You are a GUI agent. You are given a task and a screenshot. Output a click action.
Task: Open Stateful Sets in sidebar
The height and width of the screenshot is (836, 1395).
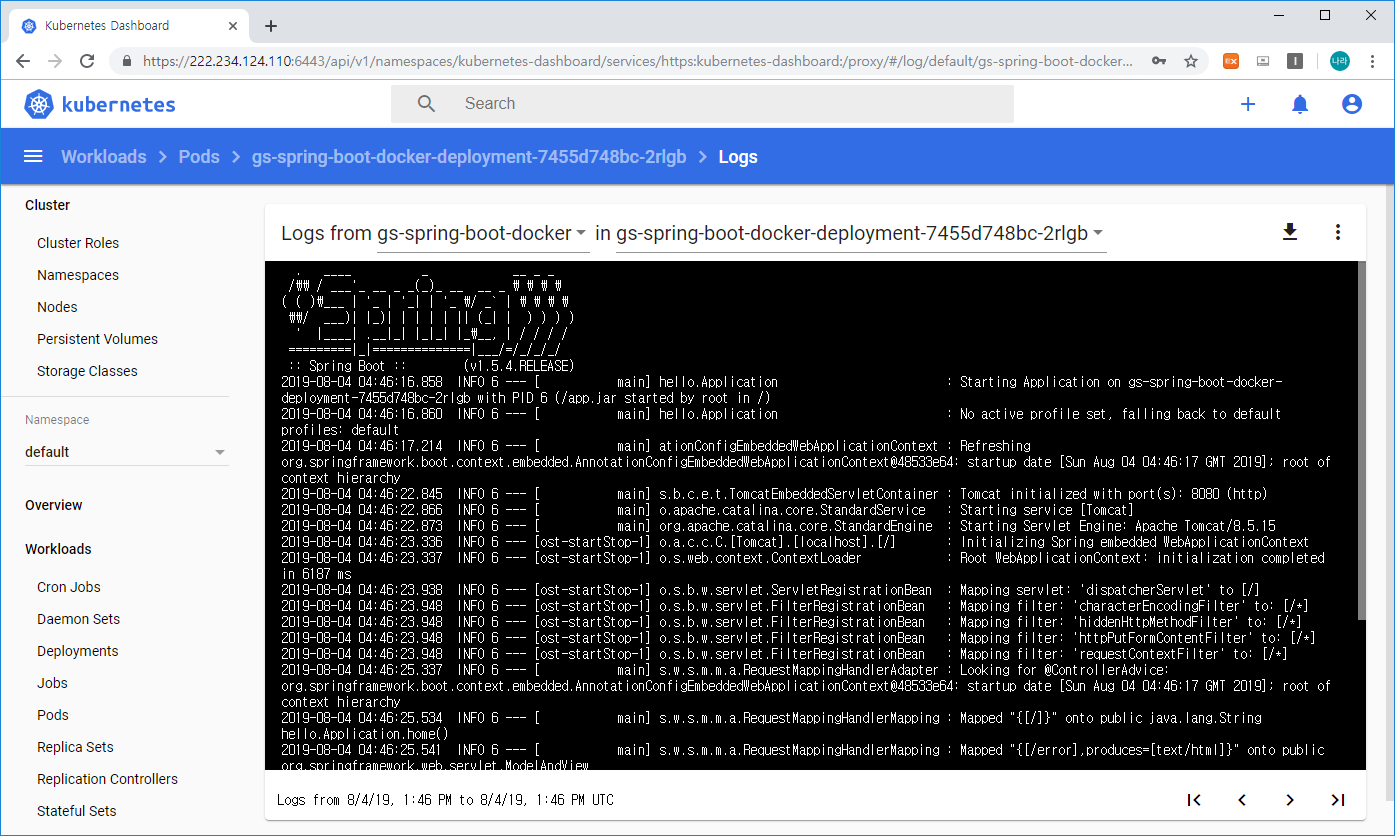coord(76,811)
